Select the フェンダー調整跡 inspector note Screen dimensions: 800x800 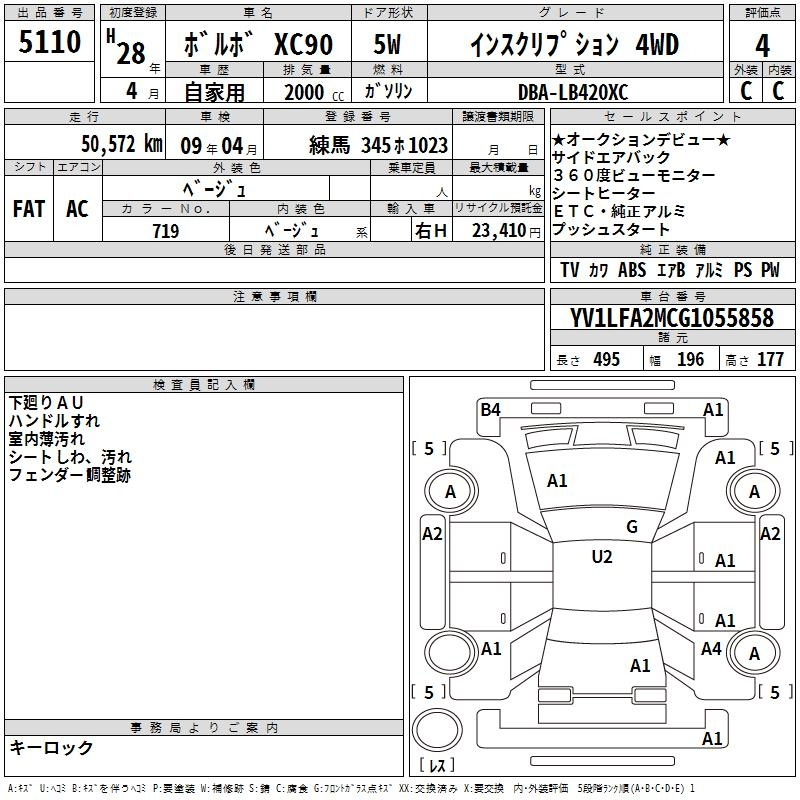(69, 475)
